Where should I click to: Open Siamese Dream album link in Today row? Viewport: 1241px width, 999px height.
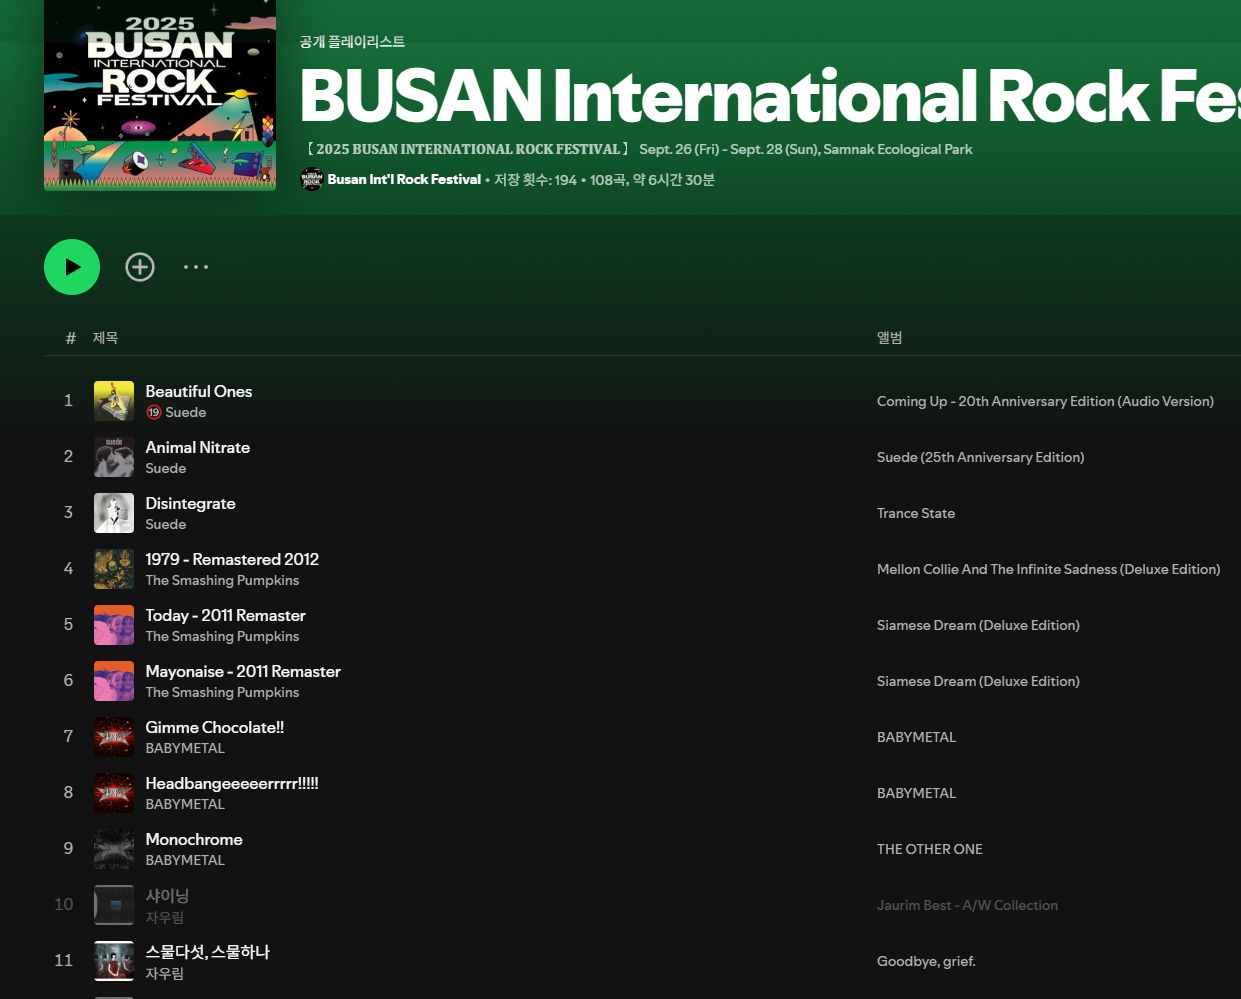click(978, 625)
